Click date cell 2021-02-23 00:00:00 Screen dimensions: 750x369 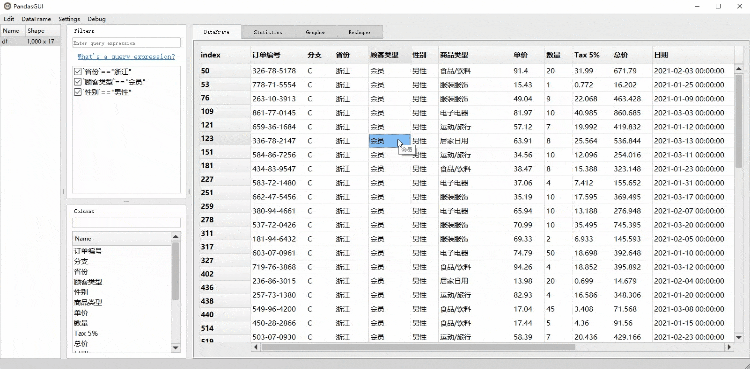[693, 337]
